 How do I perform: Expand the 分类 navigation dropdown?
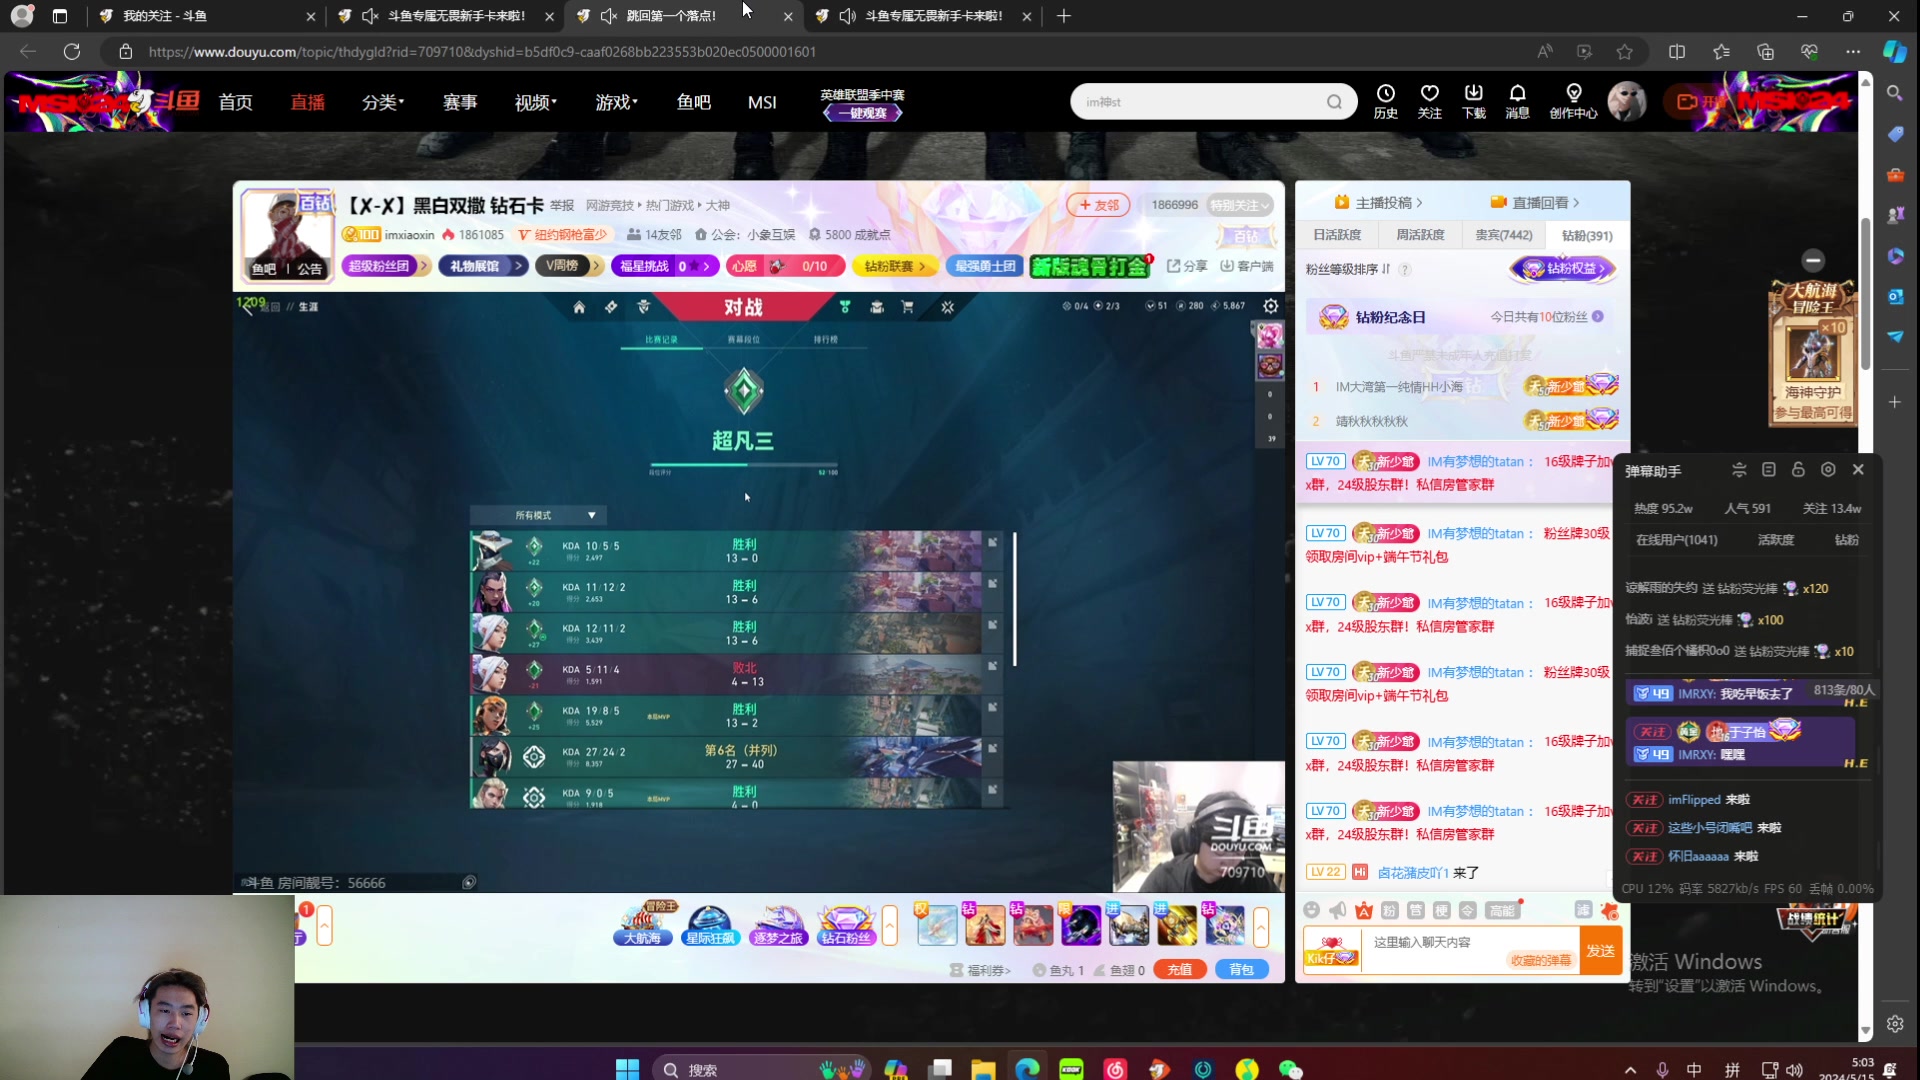coord(383,102)
